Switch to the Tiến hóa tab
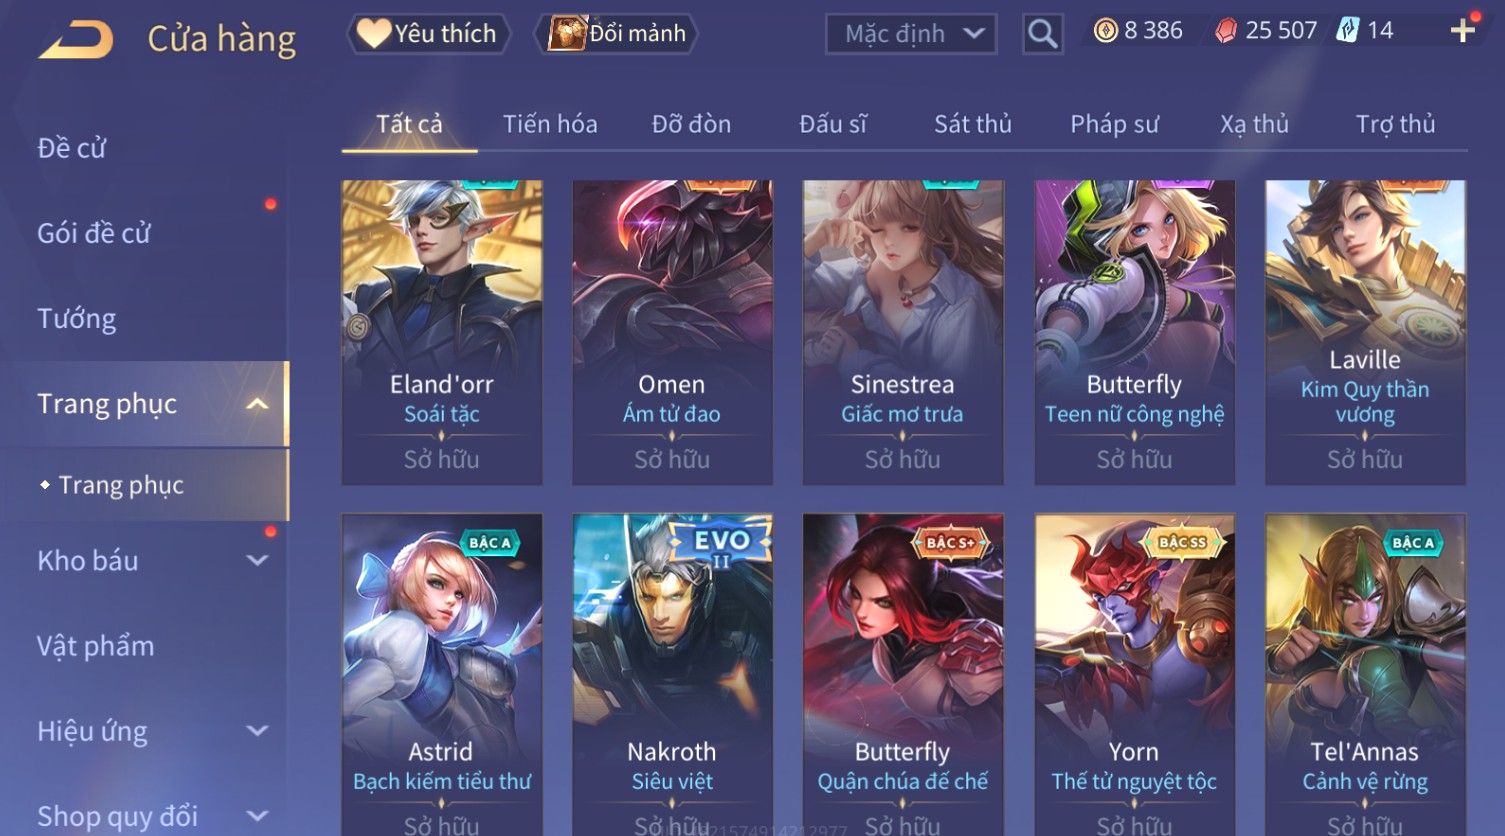This screenshot has height=836, width=1505. pyautogui.click(x=550, y=124)
